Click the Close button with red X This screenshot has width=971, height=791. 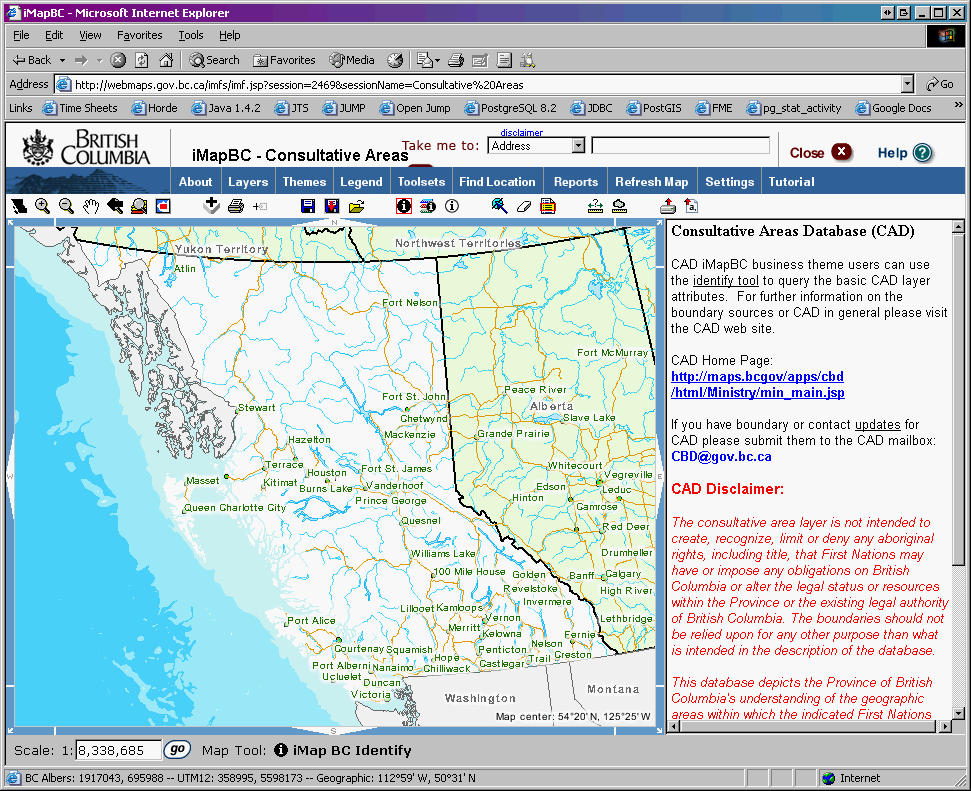click(821, 152)
